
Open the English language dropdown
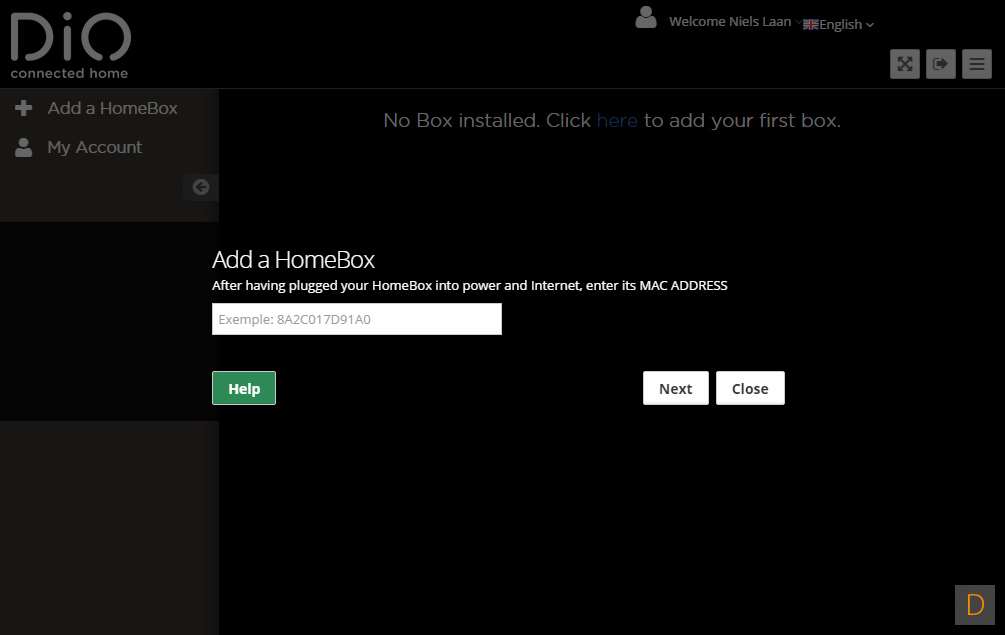click(x=840, y=25)
